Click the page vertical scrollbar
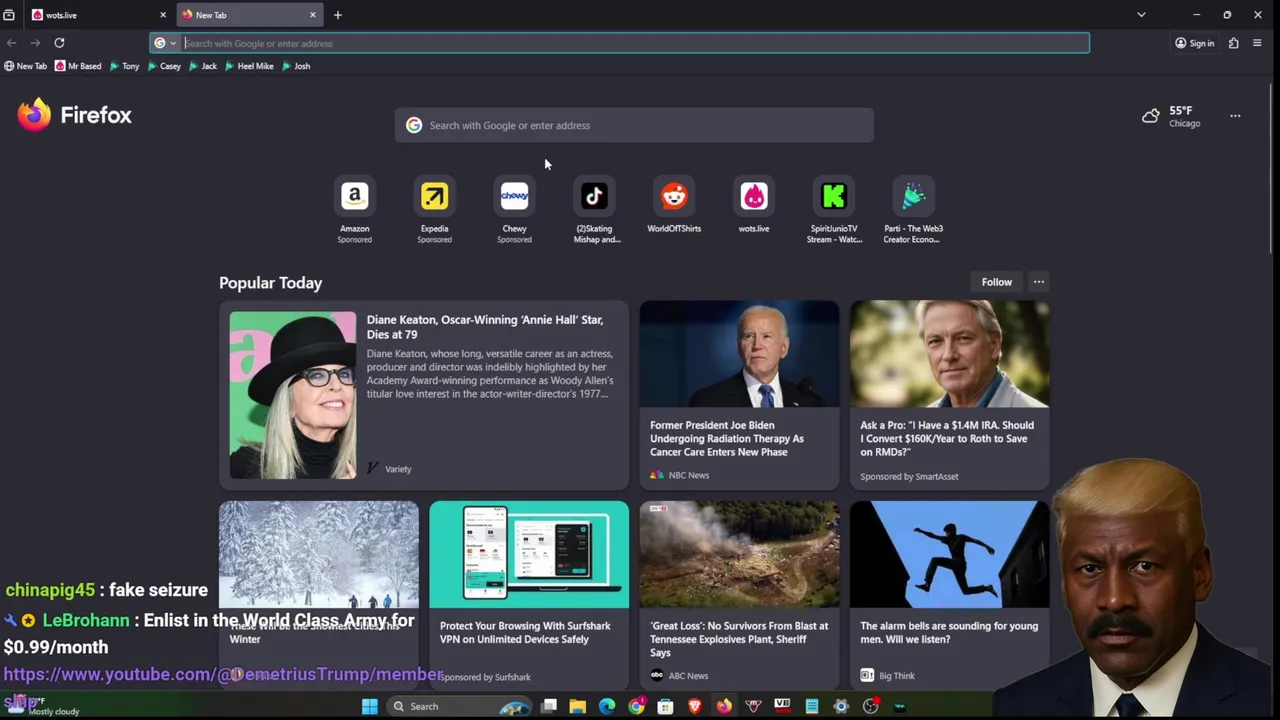 point(1272,170)
